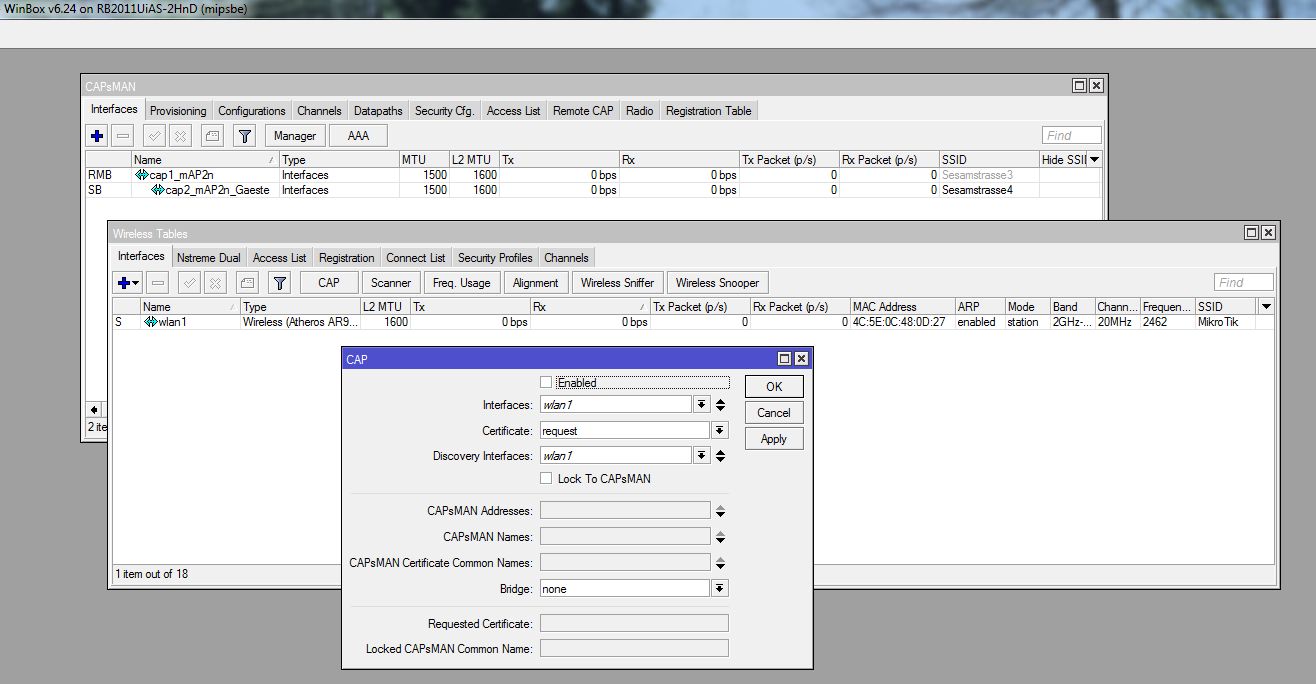Click the Find field in CAPsMAN window
Screen dimensions: 1316x684
click(1071, 136)
